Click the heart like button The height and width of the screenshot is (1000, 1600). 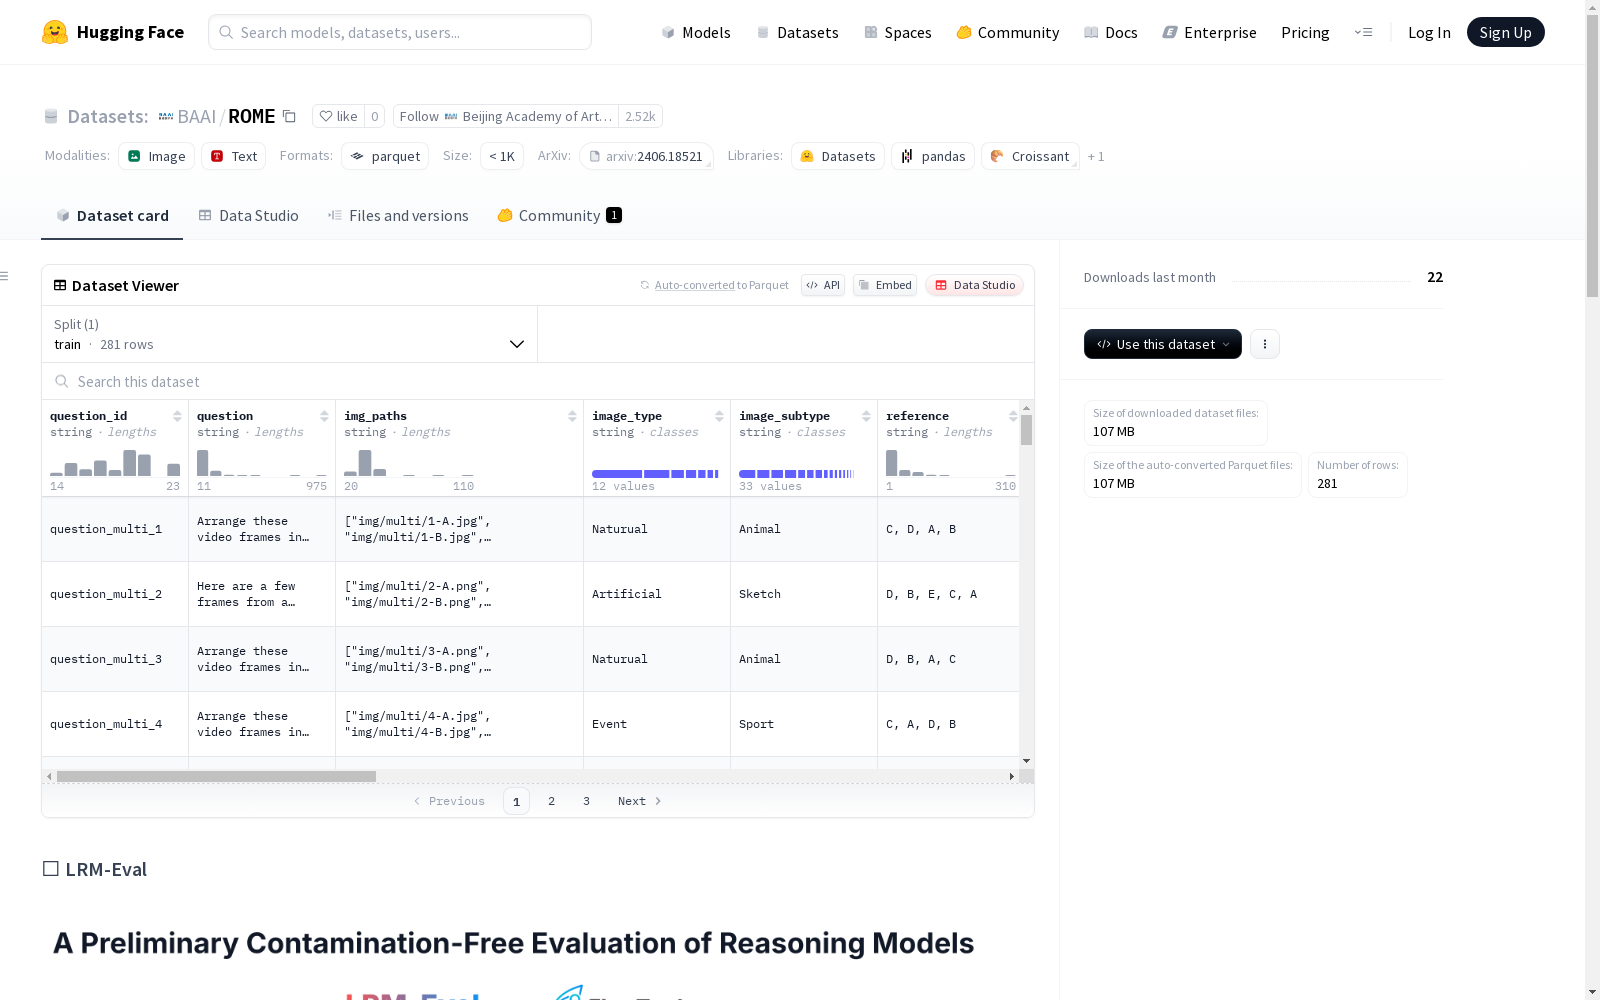(338, 116)
